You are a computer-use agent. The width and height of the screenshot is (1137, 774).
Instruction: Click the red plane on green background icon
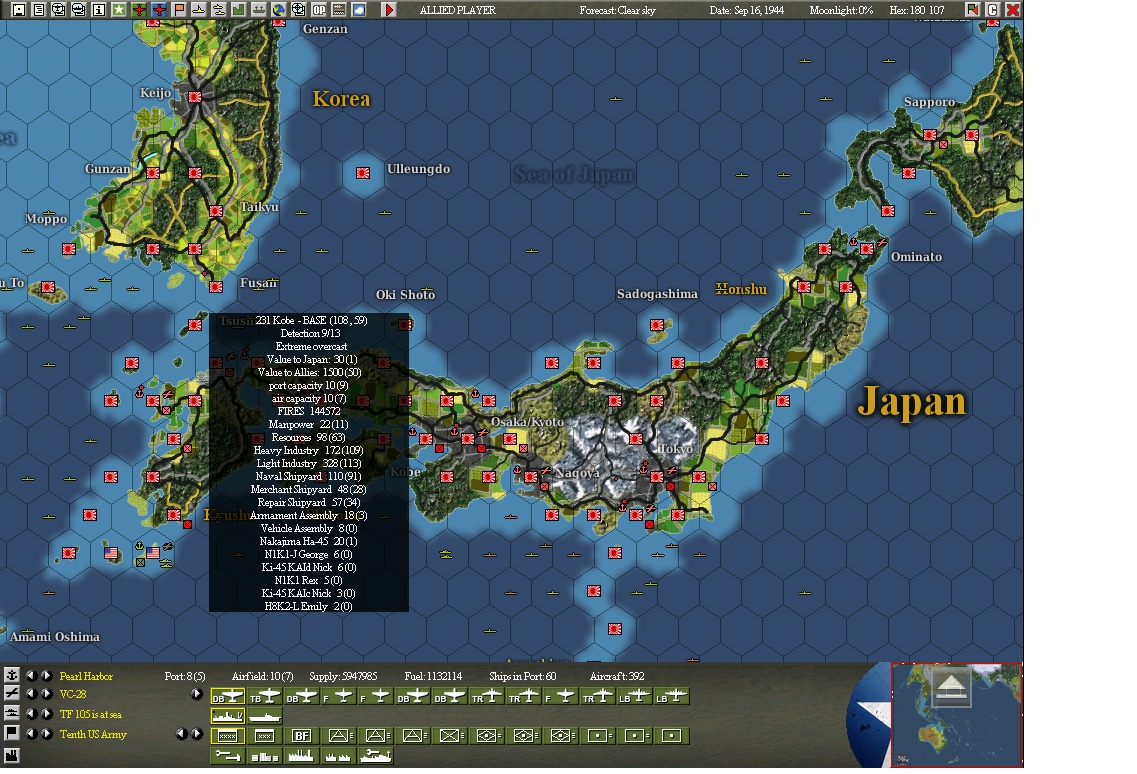click(x=139, y=9)
